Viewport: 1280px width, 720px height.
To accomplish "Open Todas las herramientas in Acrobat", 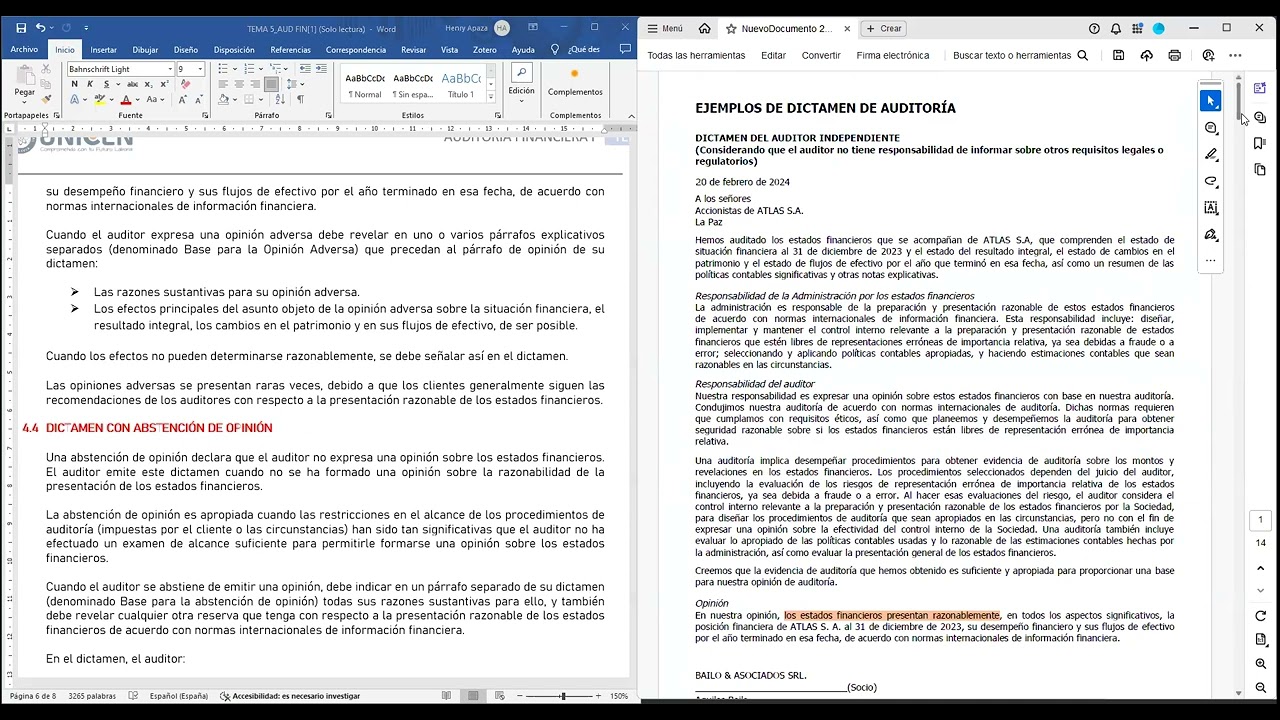I will 696,56.
